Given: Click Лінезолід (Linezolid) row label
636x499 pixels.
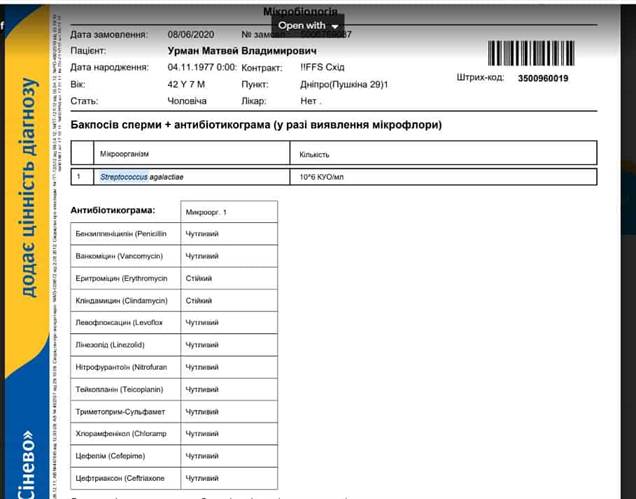Looking at the screenshot, I should (x=110, y=345).
